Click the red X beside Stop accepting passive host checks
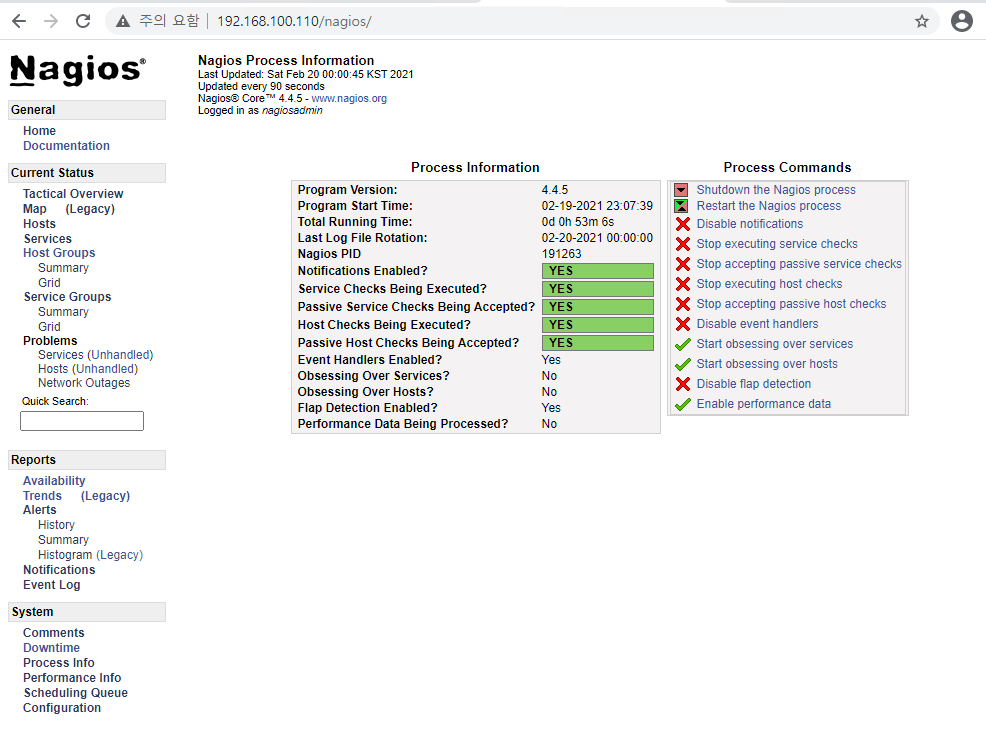This screenshot has width=986, height=753. point(683,304)
